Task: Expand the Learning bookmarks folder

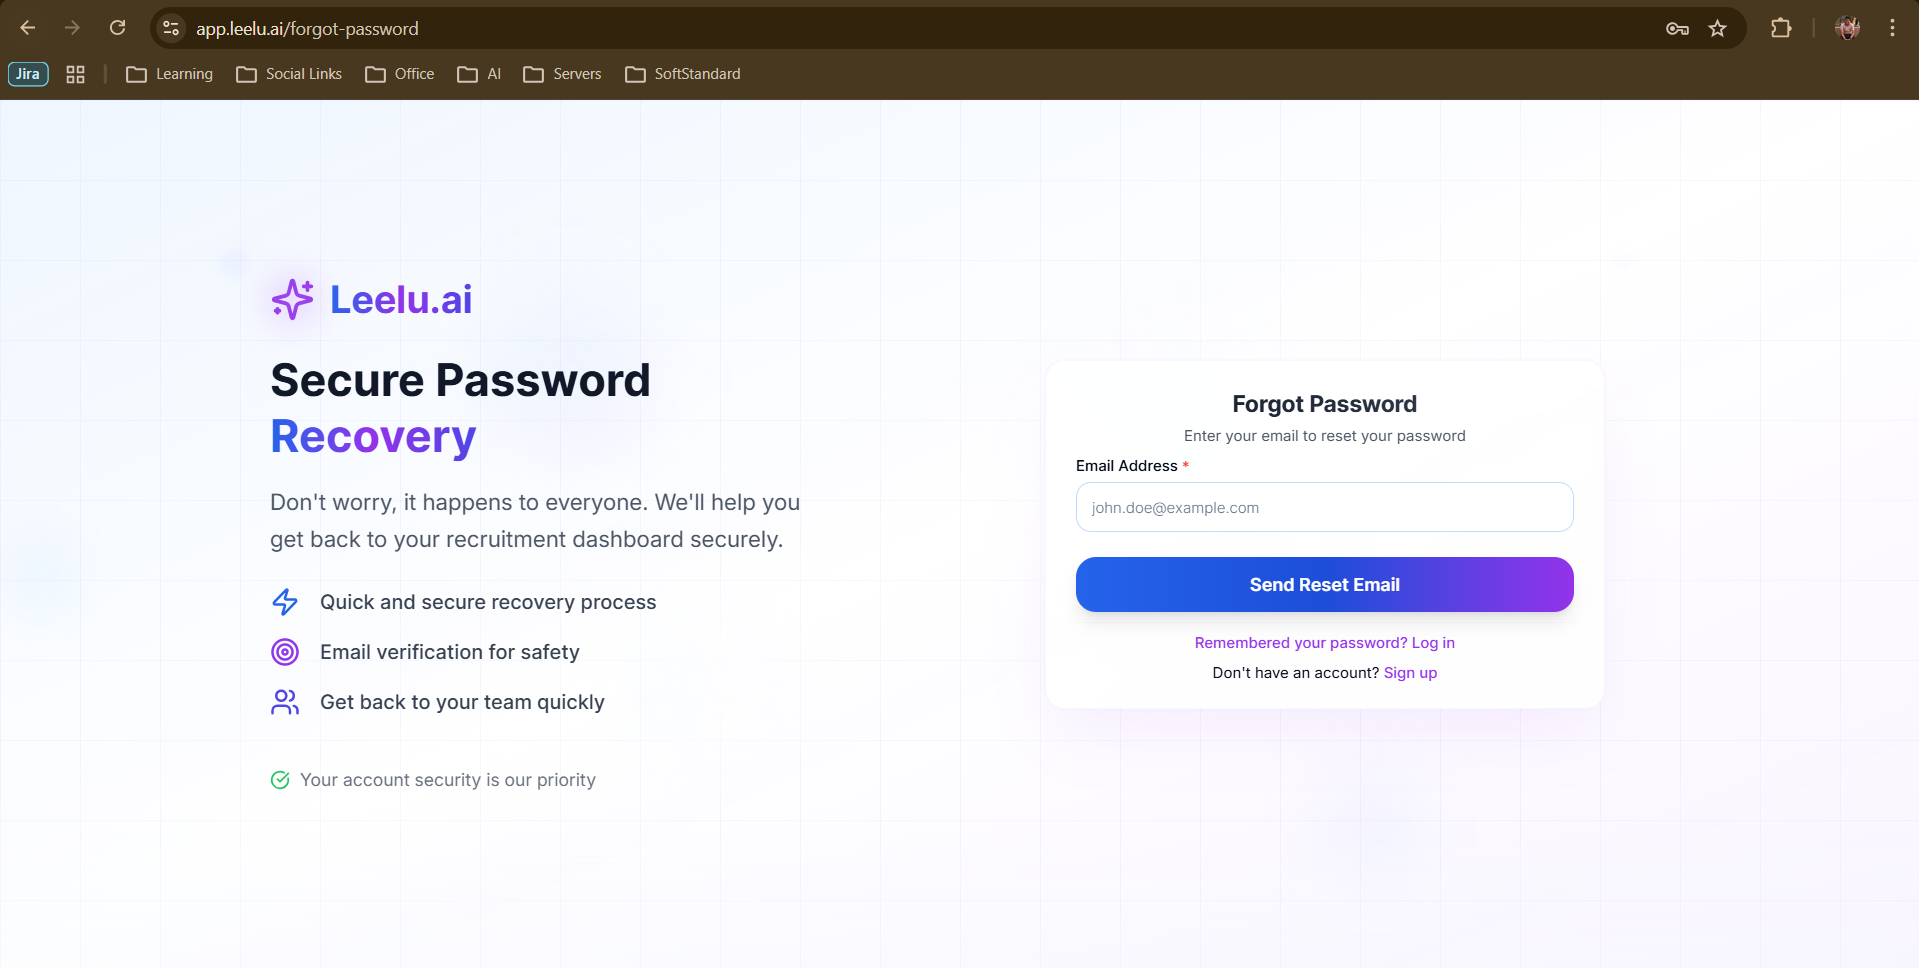Action: 170,74
